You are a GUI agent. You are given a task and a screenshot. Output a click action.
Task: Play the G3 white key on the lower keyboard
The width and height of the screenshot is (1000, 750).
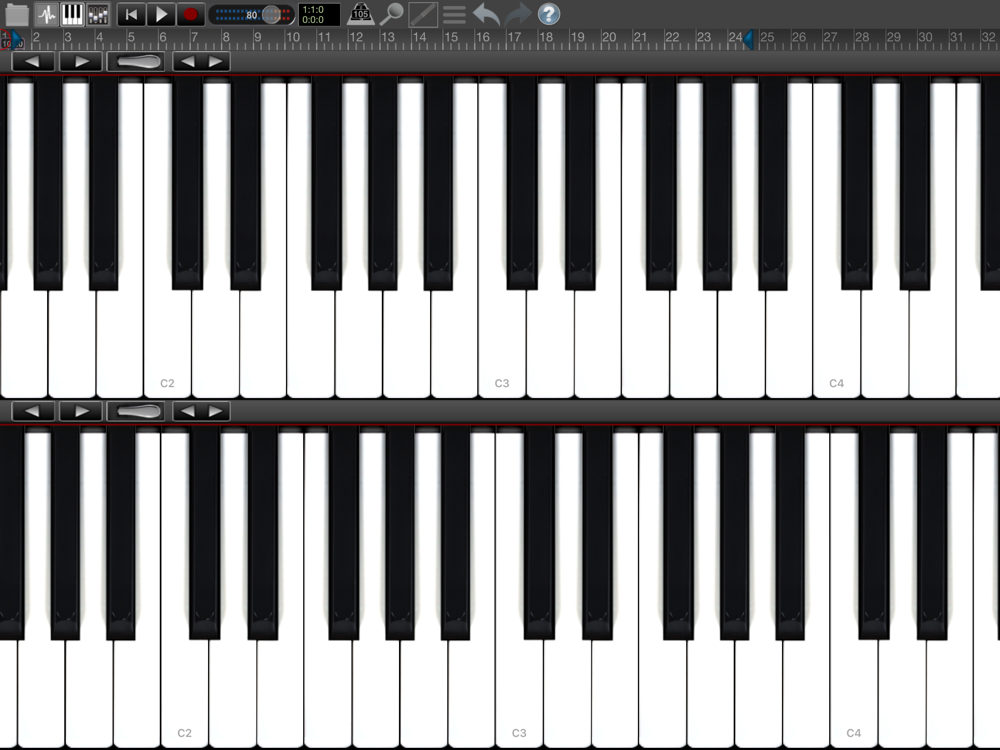click(710, 695)
